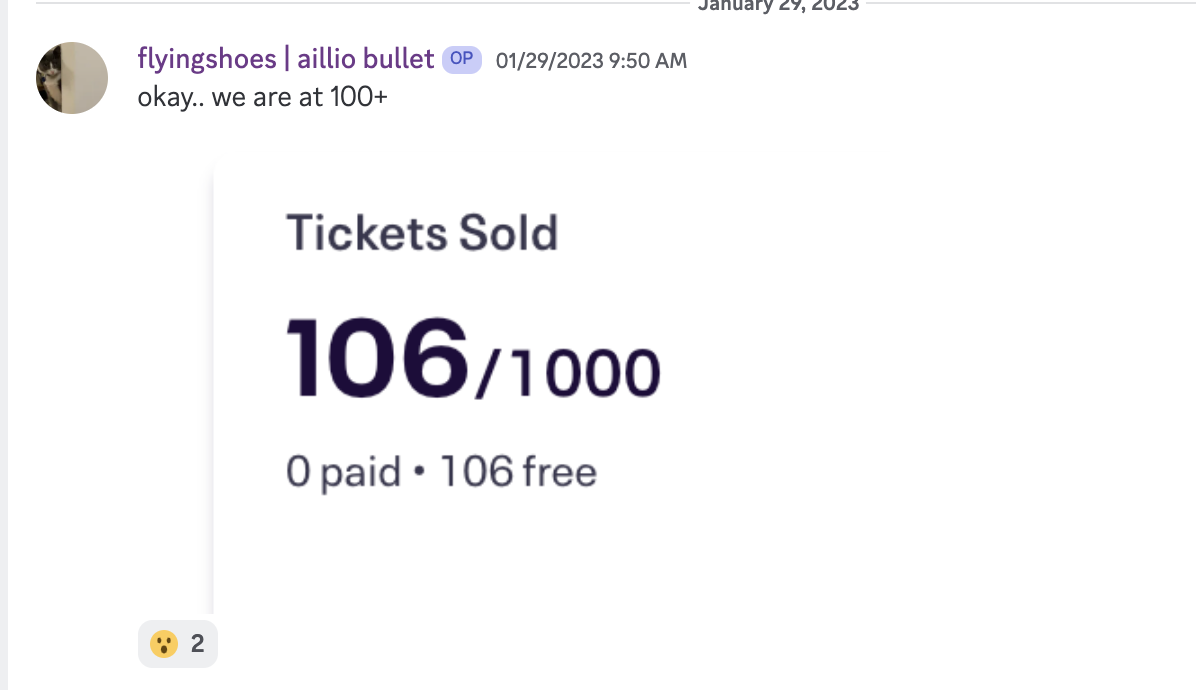
Task: Open the flyingshoes username profile
Action: tap(207, 59)
